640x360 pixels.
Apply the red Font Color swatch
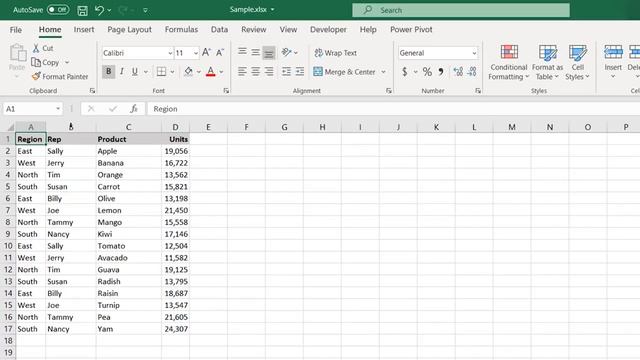tap(211, 71)
